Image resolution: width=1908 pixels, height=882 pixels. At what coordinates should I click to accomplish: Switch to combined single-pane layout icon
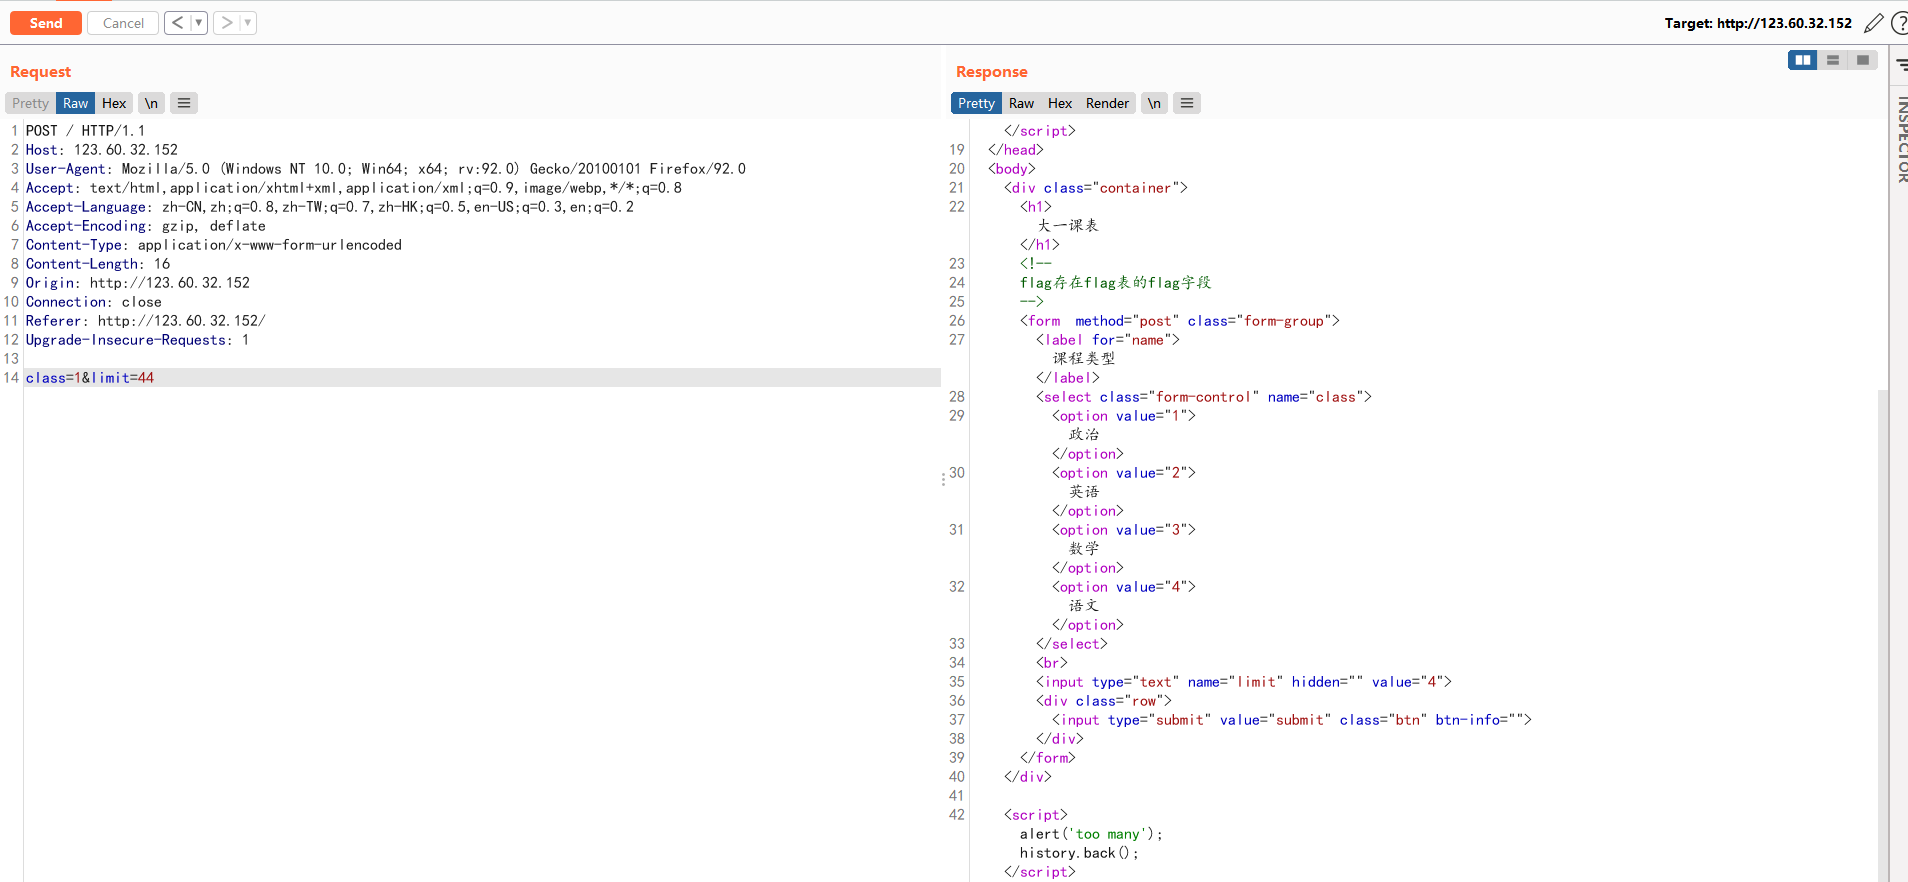1863,60
